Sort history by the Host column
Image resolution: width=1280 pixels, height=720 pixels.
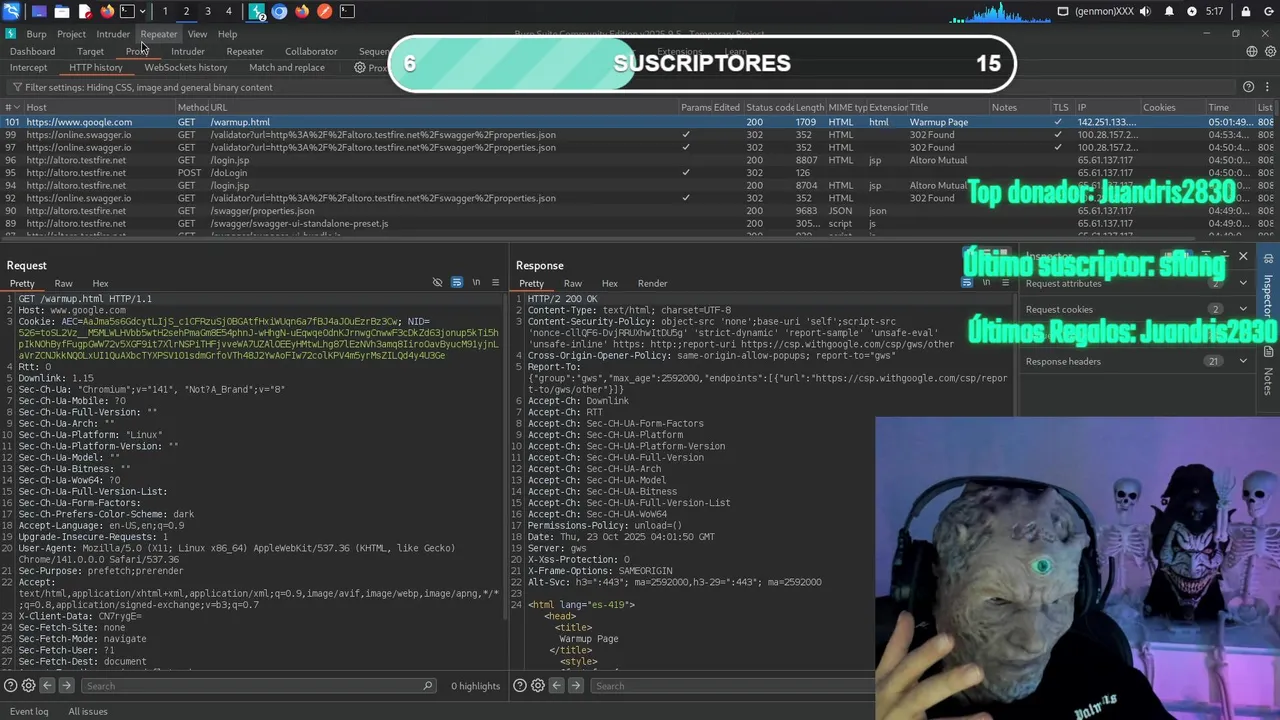coord(98,108)
